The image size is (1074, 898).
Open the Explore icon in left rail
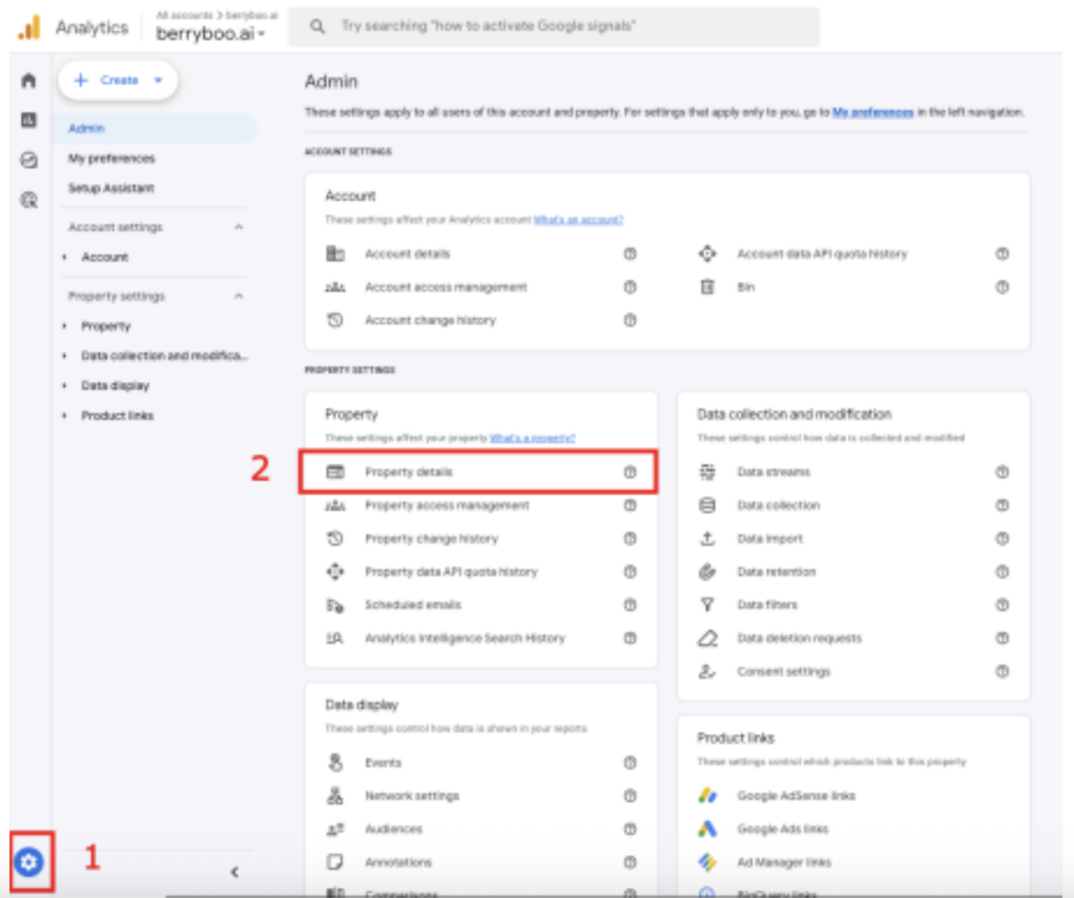point(29,160)
